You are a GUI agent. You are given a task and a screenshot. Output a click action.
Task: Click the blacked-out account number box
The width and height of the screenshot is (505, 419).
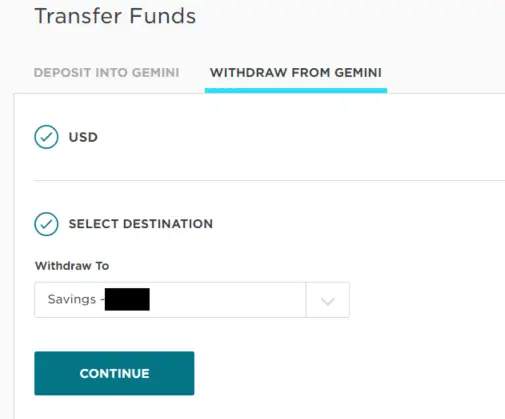[x=127, y=299]
